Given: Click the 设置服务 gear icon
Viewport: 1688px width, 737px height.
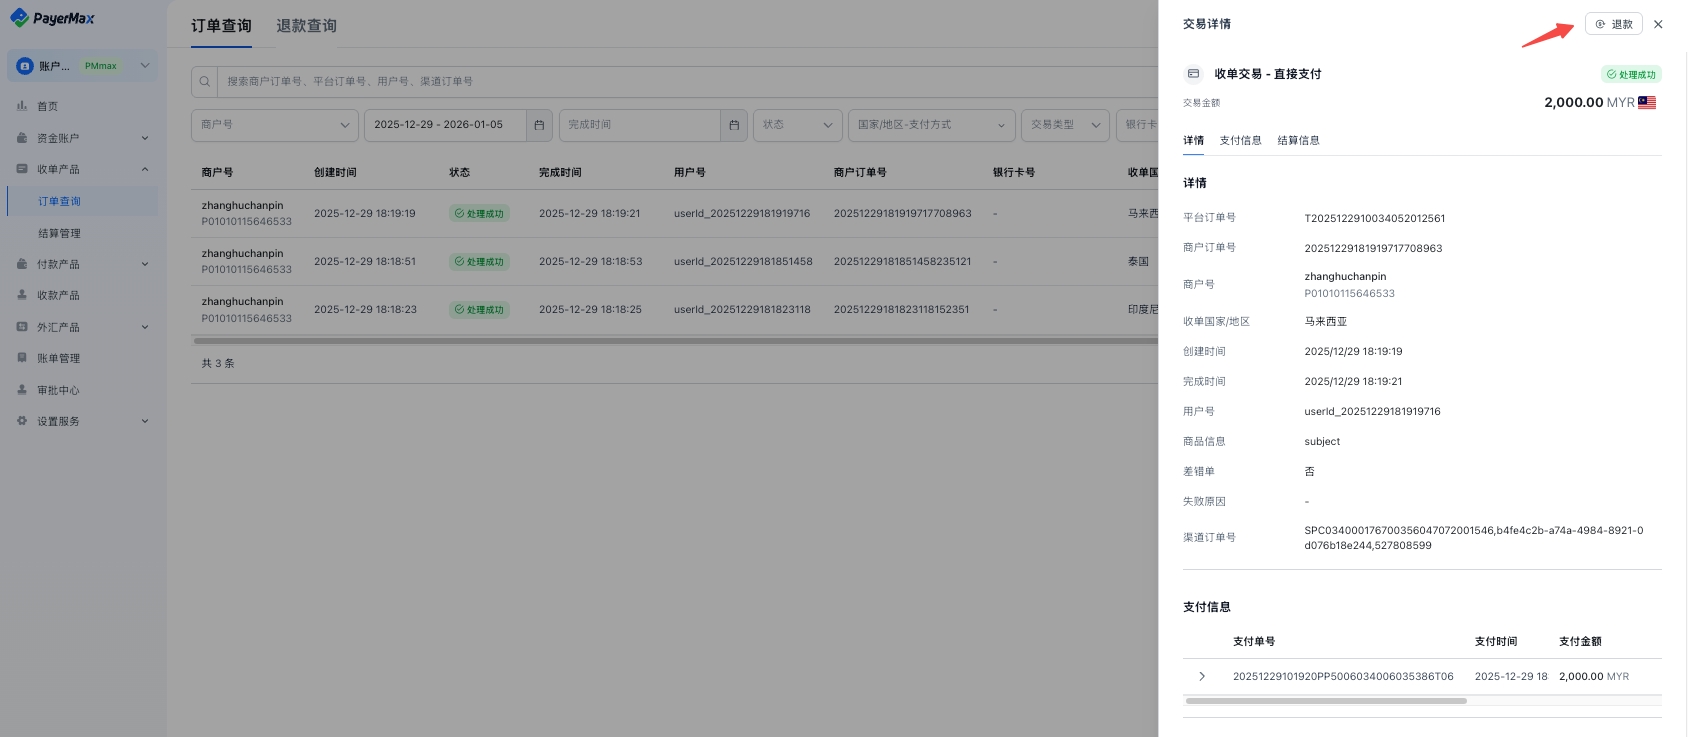Looking at the screenshot, I should [22, 421].
